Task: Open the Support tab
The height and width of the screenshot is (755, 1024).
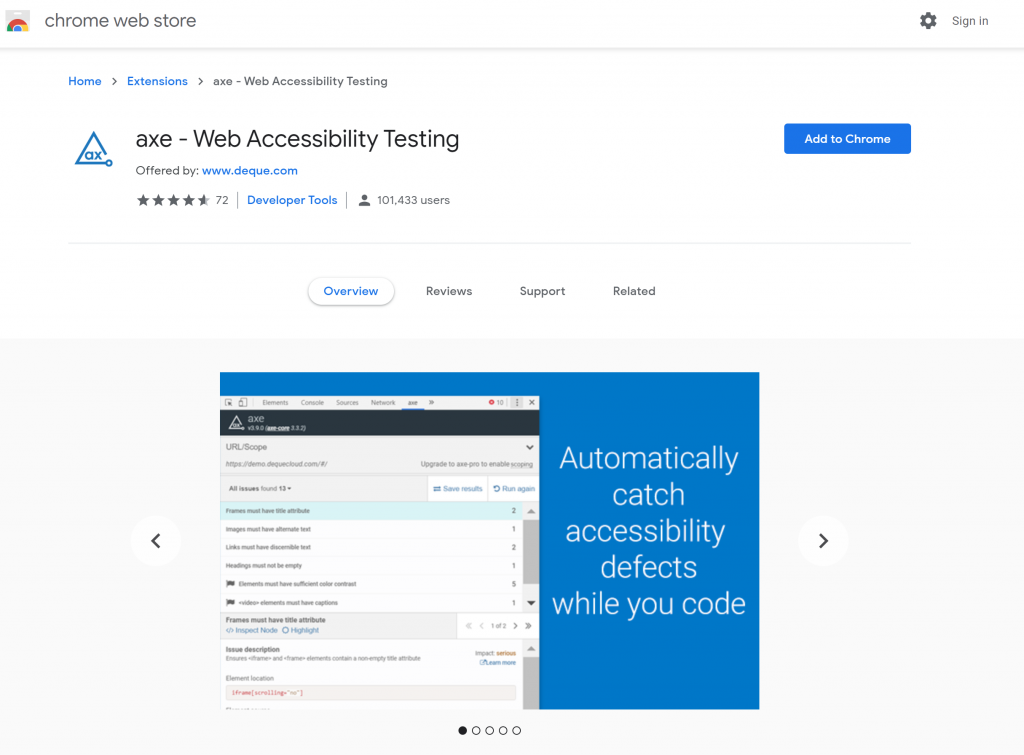Action: point(542,291)
